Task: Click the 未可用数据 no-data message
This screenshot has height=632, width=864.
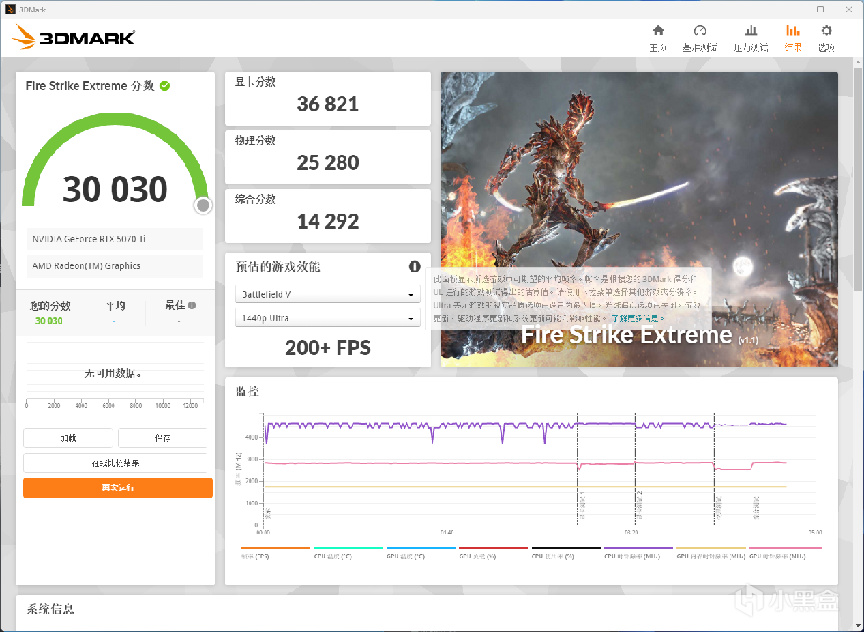Action: click(114, 374)
